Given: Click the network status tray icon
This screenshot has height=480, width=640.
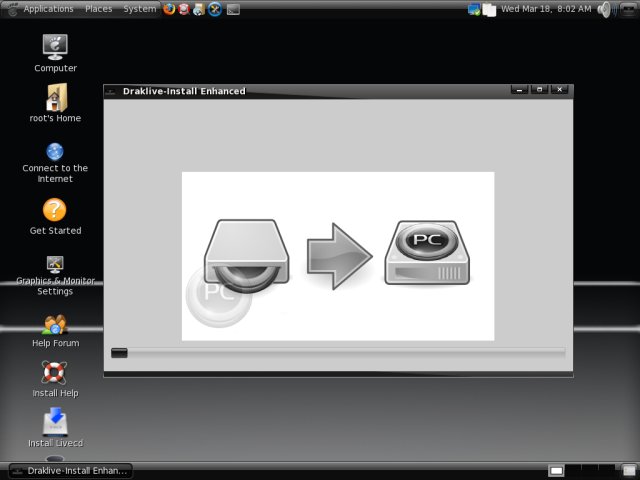Looking at the screenshot, I should (x=474, y=9).
